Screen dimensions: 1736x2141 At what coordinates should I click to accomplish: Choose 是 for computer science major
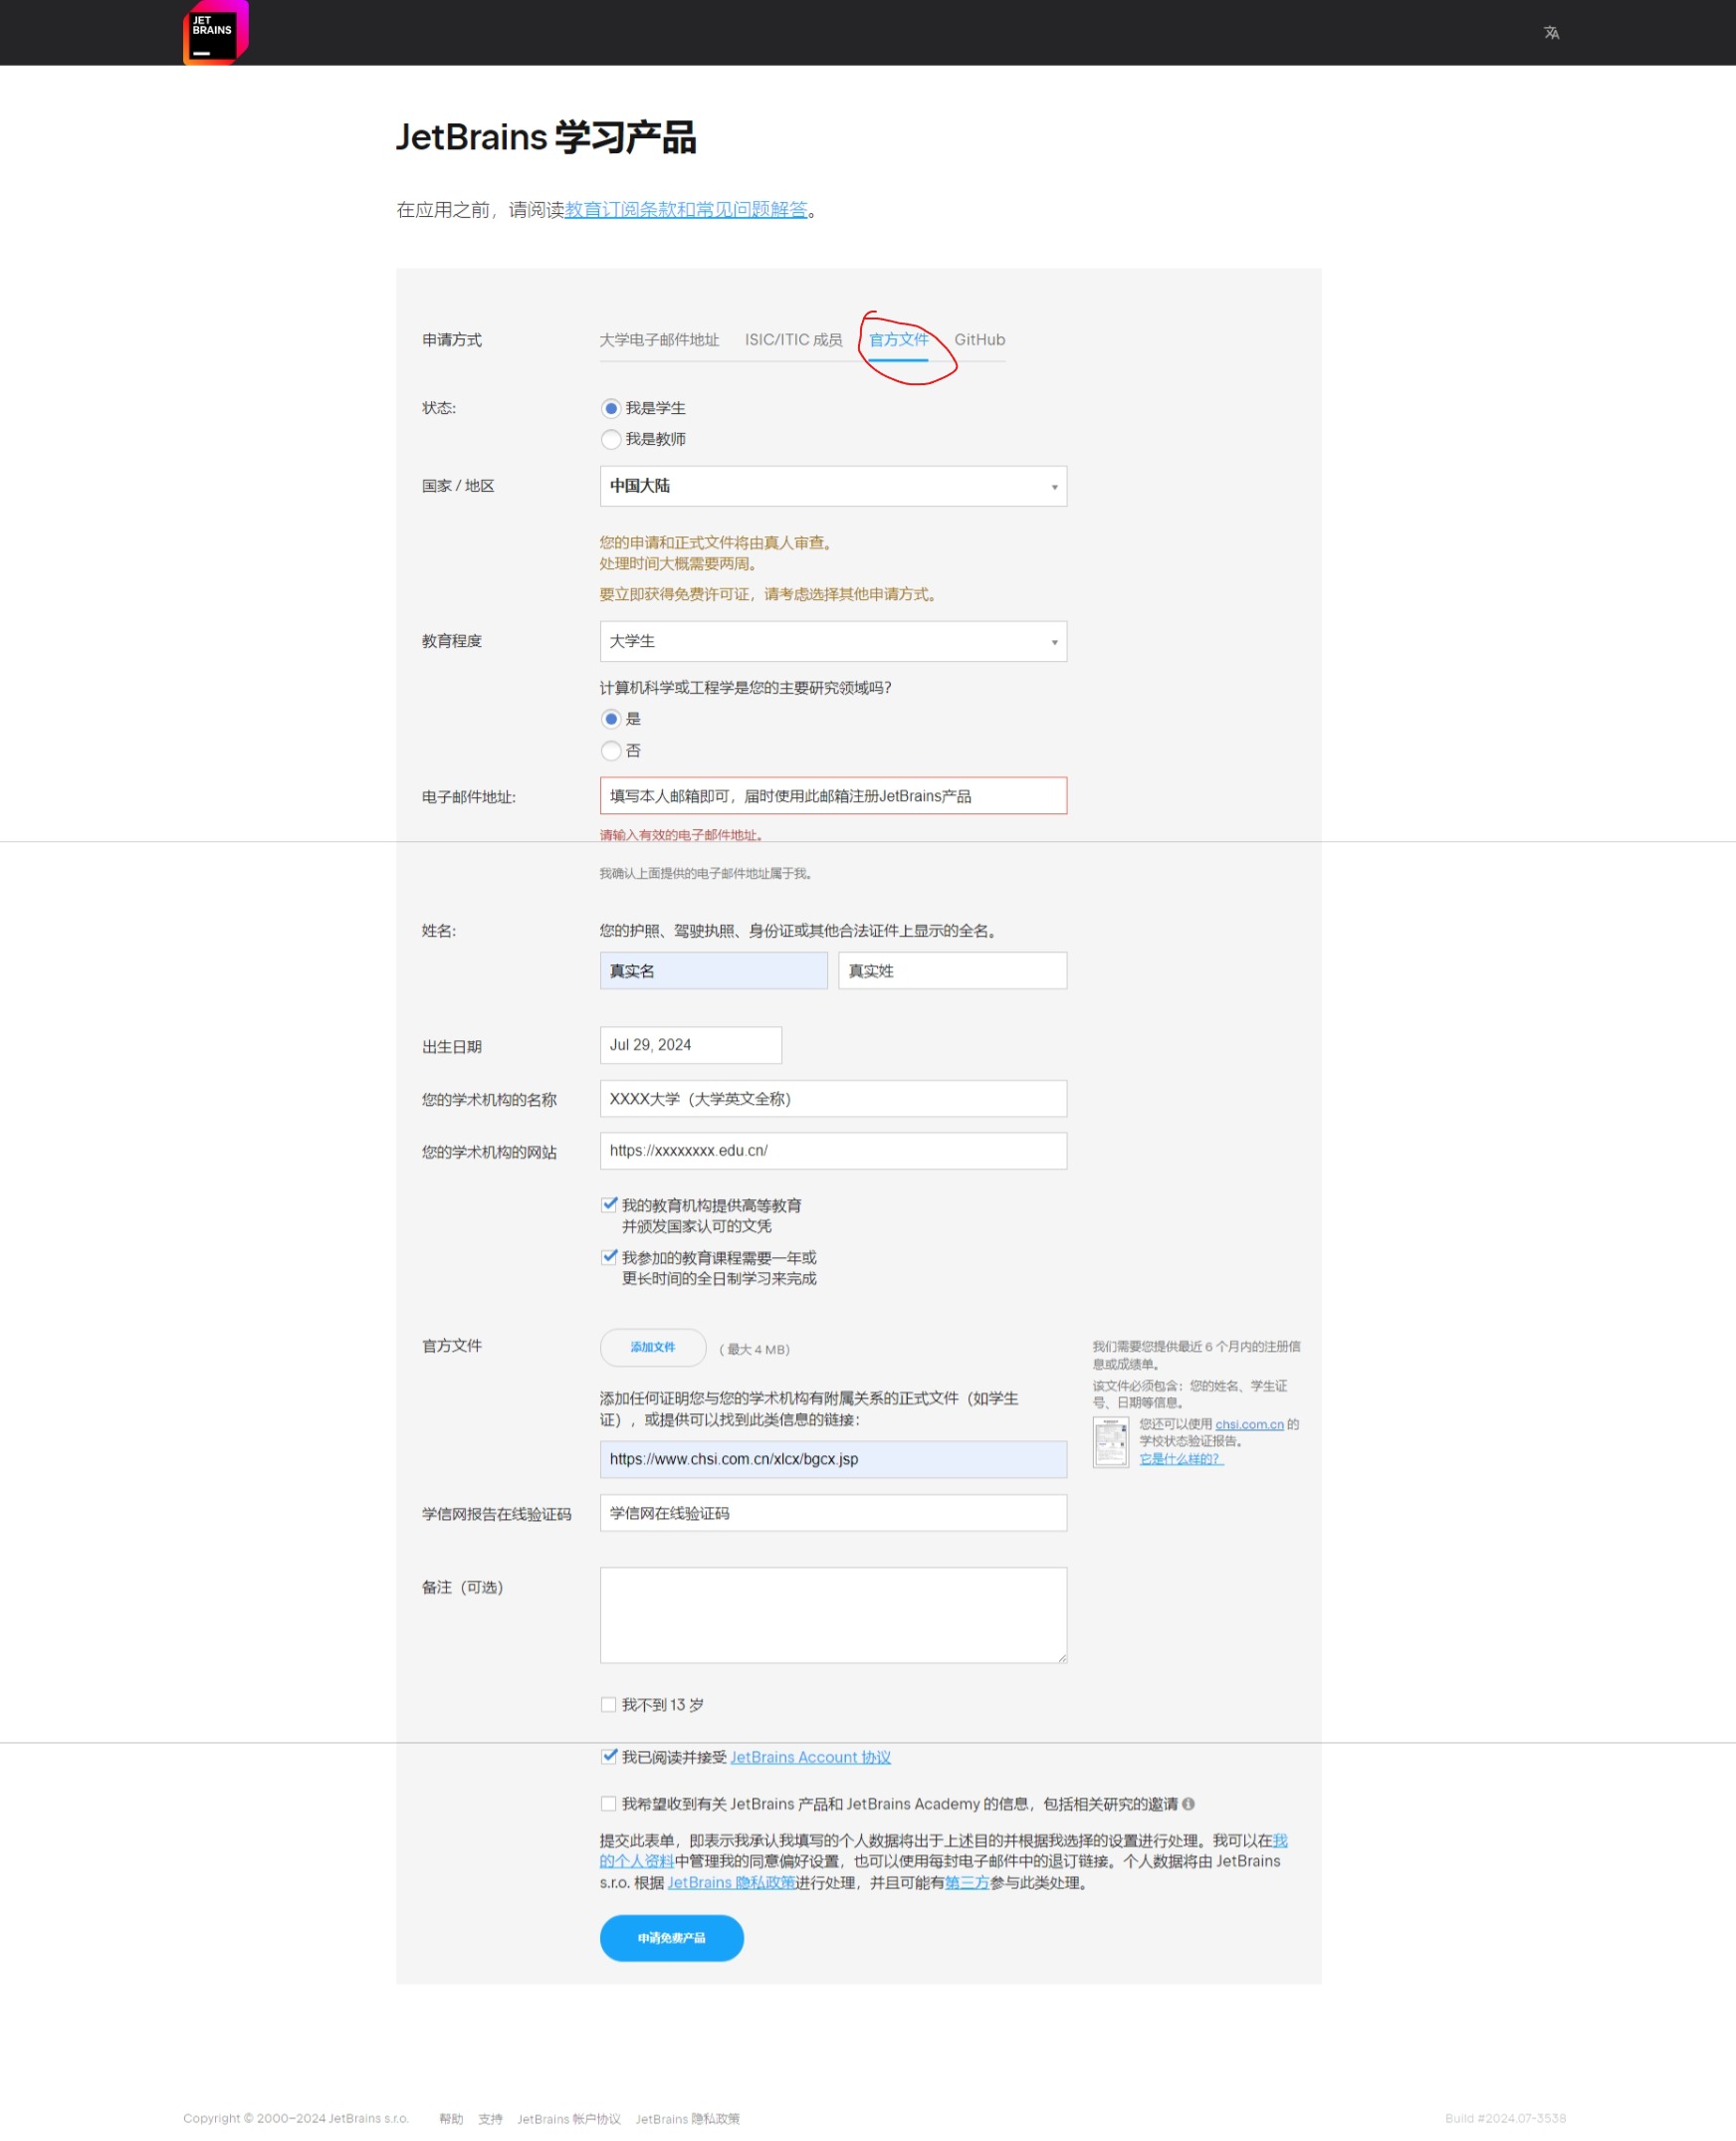pos(611,719)
